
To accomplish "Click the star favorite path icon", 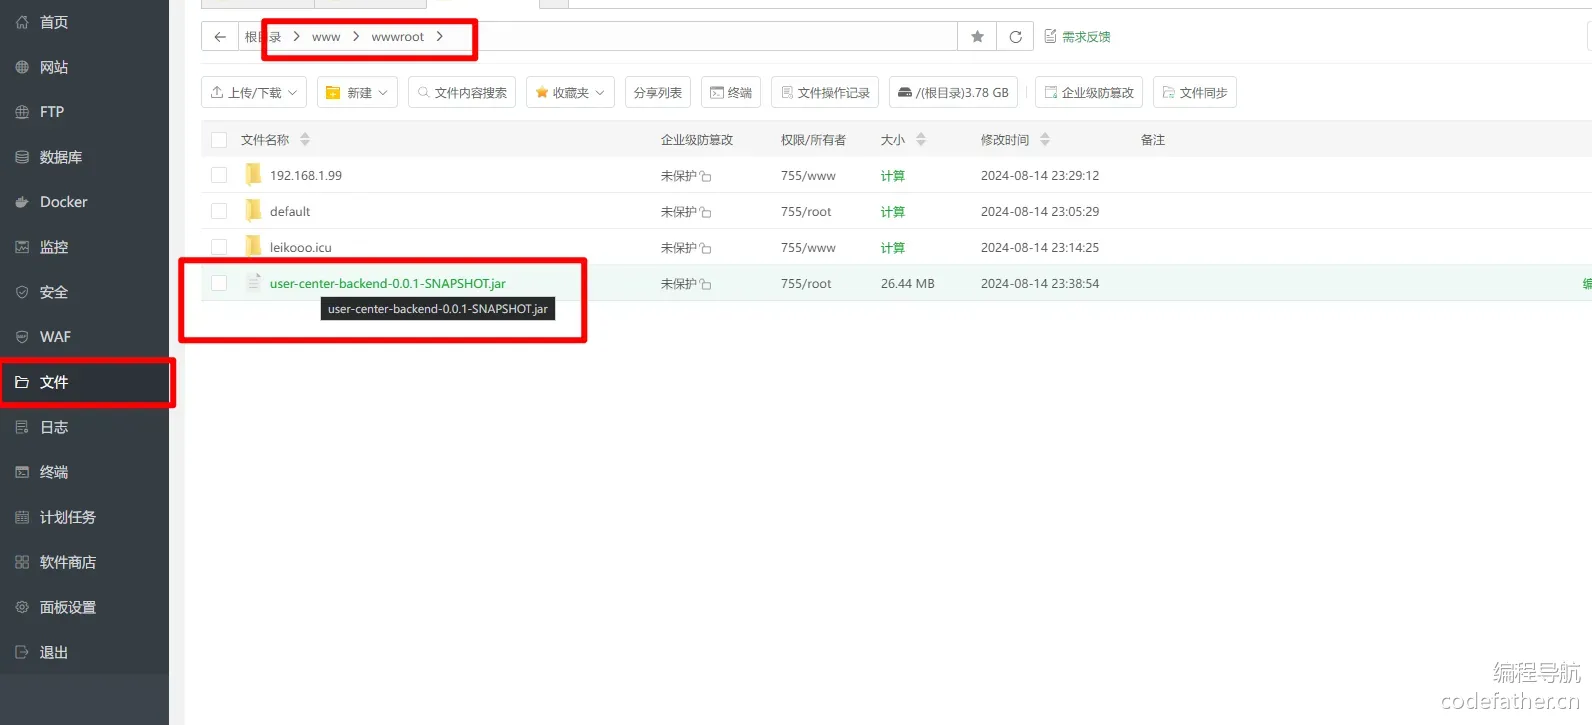I will 977,37.
